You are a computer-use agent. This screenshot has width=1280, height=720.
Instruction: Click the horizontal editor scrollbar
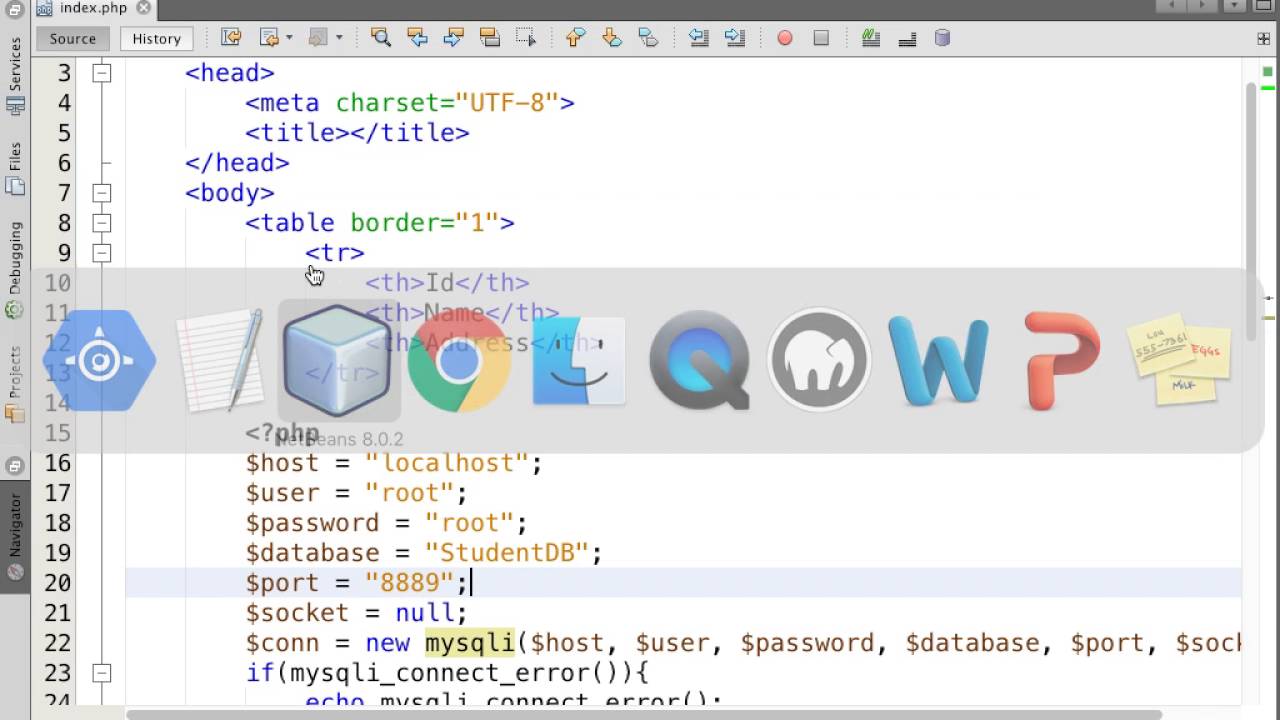point(643,714)
